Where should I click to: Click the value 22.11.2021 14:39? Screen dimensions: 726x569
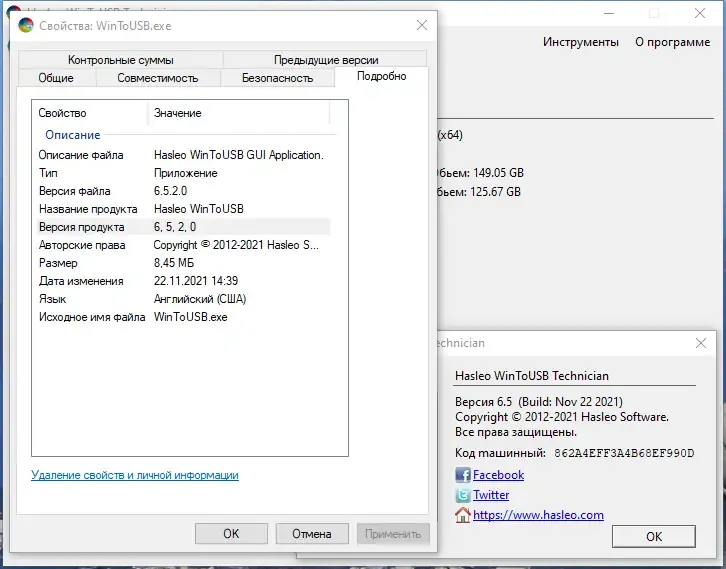[x=196, y=281]
